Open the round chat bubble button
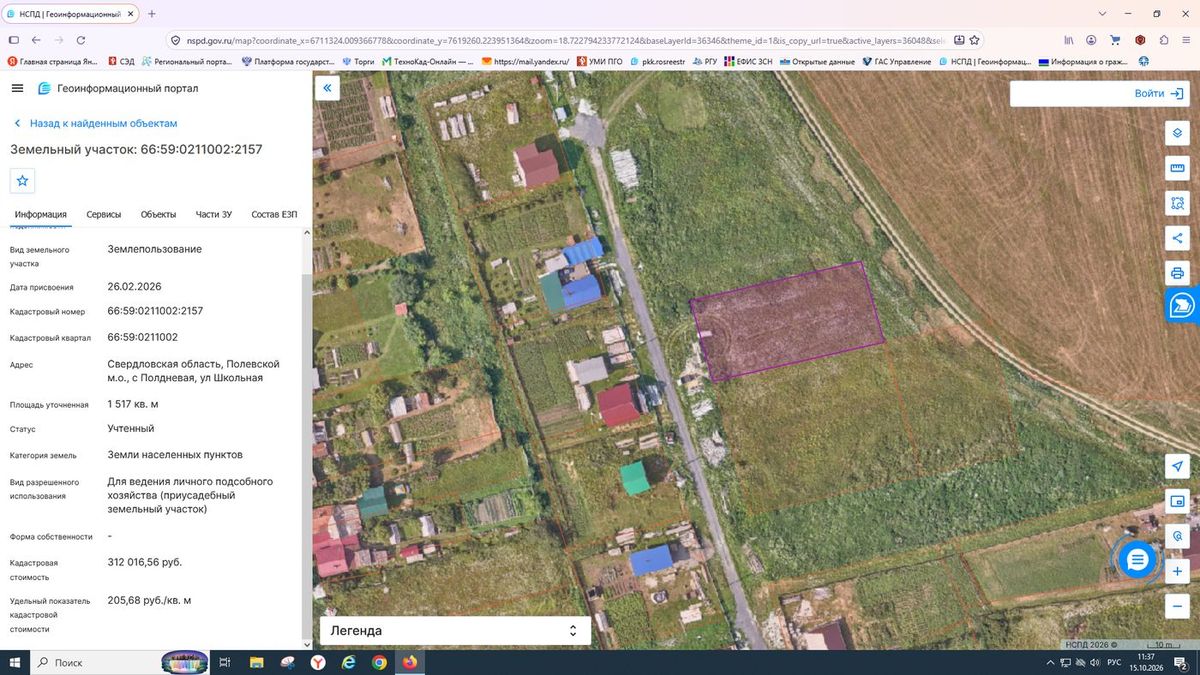This screenshot has height=675, width=1200. click(x=1136, y=560)
